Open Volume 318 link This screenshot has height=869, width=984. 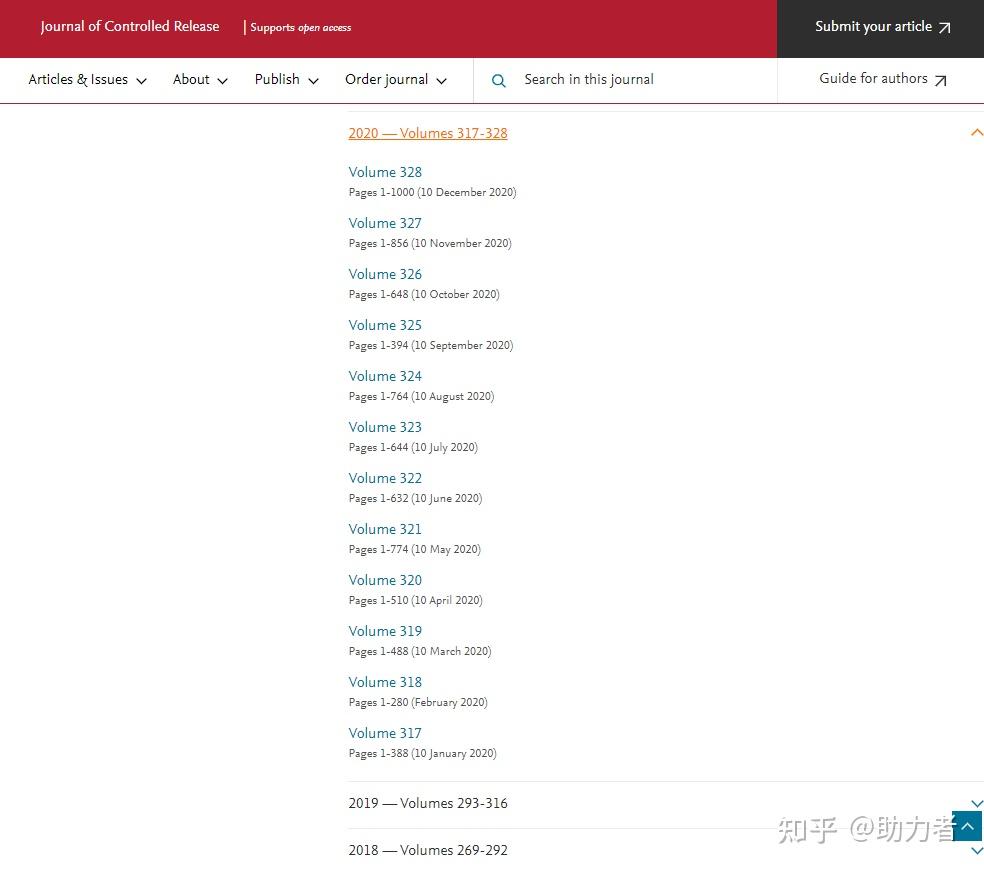tap(385, 682)
